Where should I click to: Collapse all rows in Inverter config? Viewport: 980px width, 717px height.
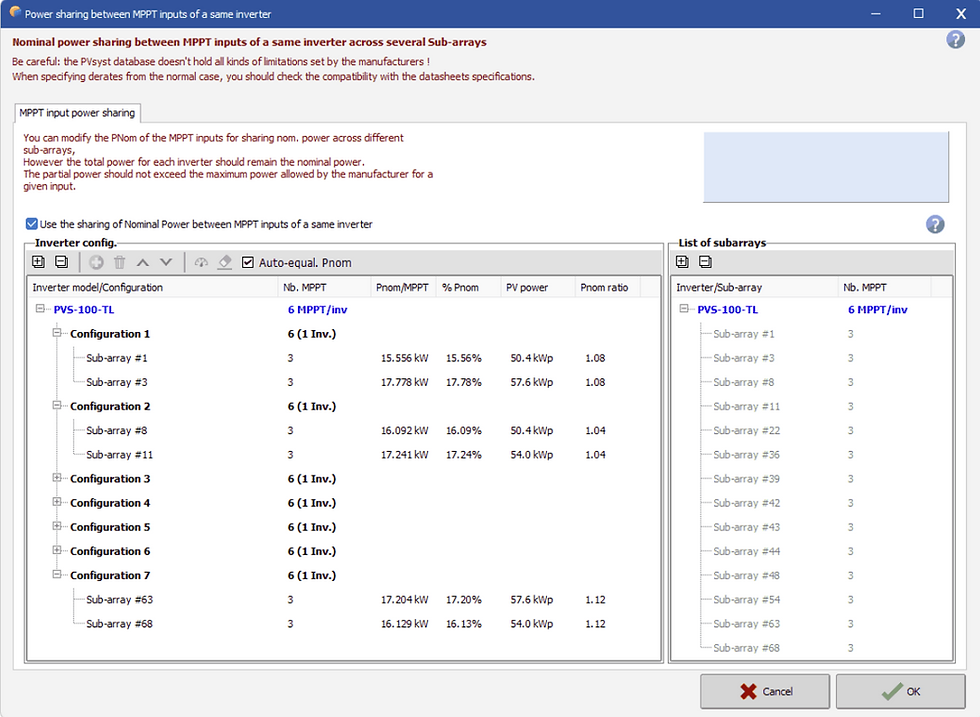tap(61, 262)
